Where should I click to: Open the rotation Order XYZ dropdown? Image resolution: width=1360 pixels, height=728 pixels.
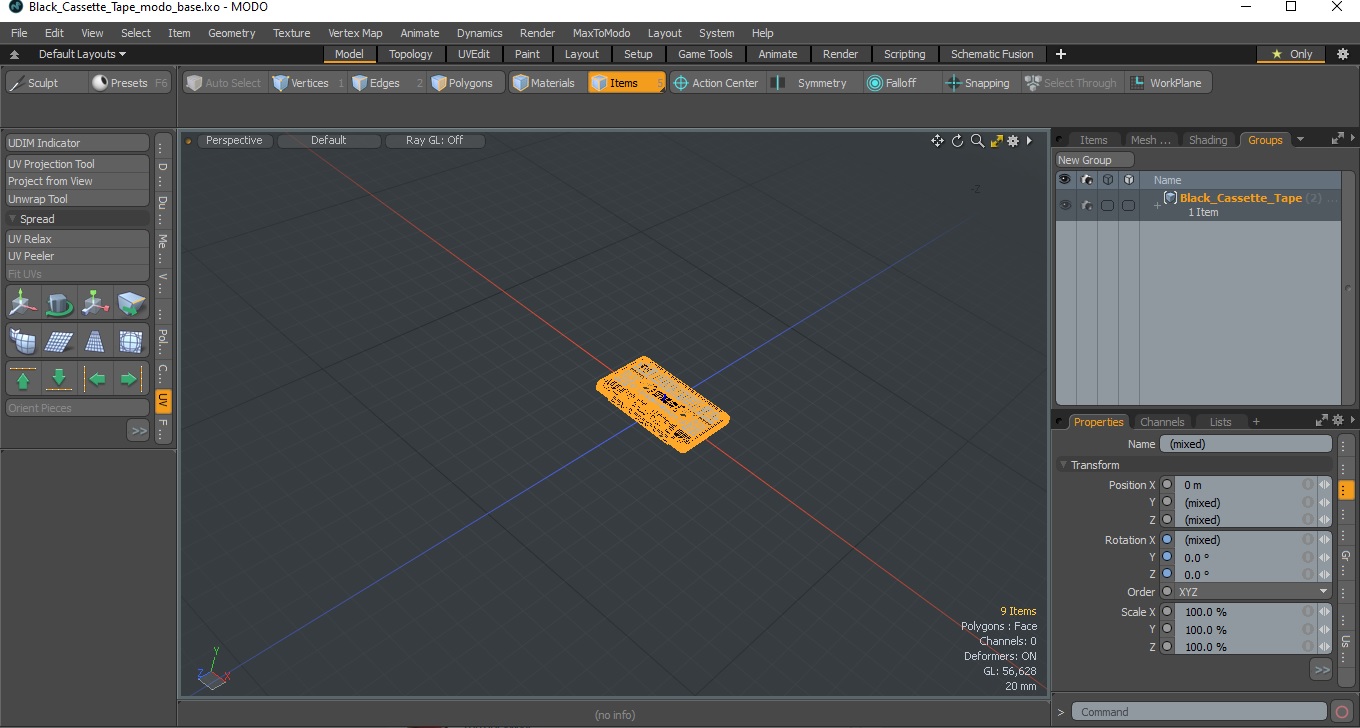(x=1254, y=592)
